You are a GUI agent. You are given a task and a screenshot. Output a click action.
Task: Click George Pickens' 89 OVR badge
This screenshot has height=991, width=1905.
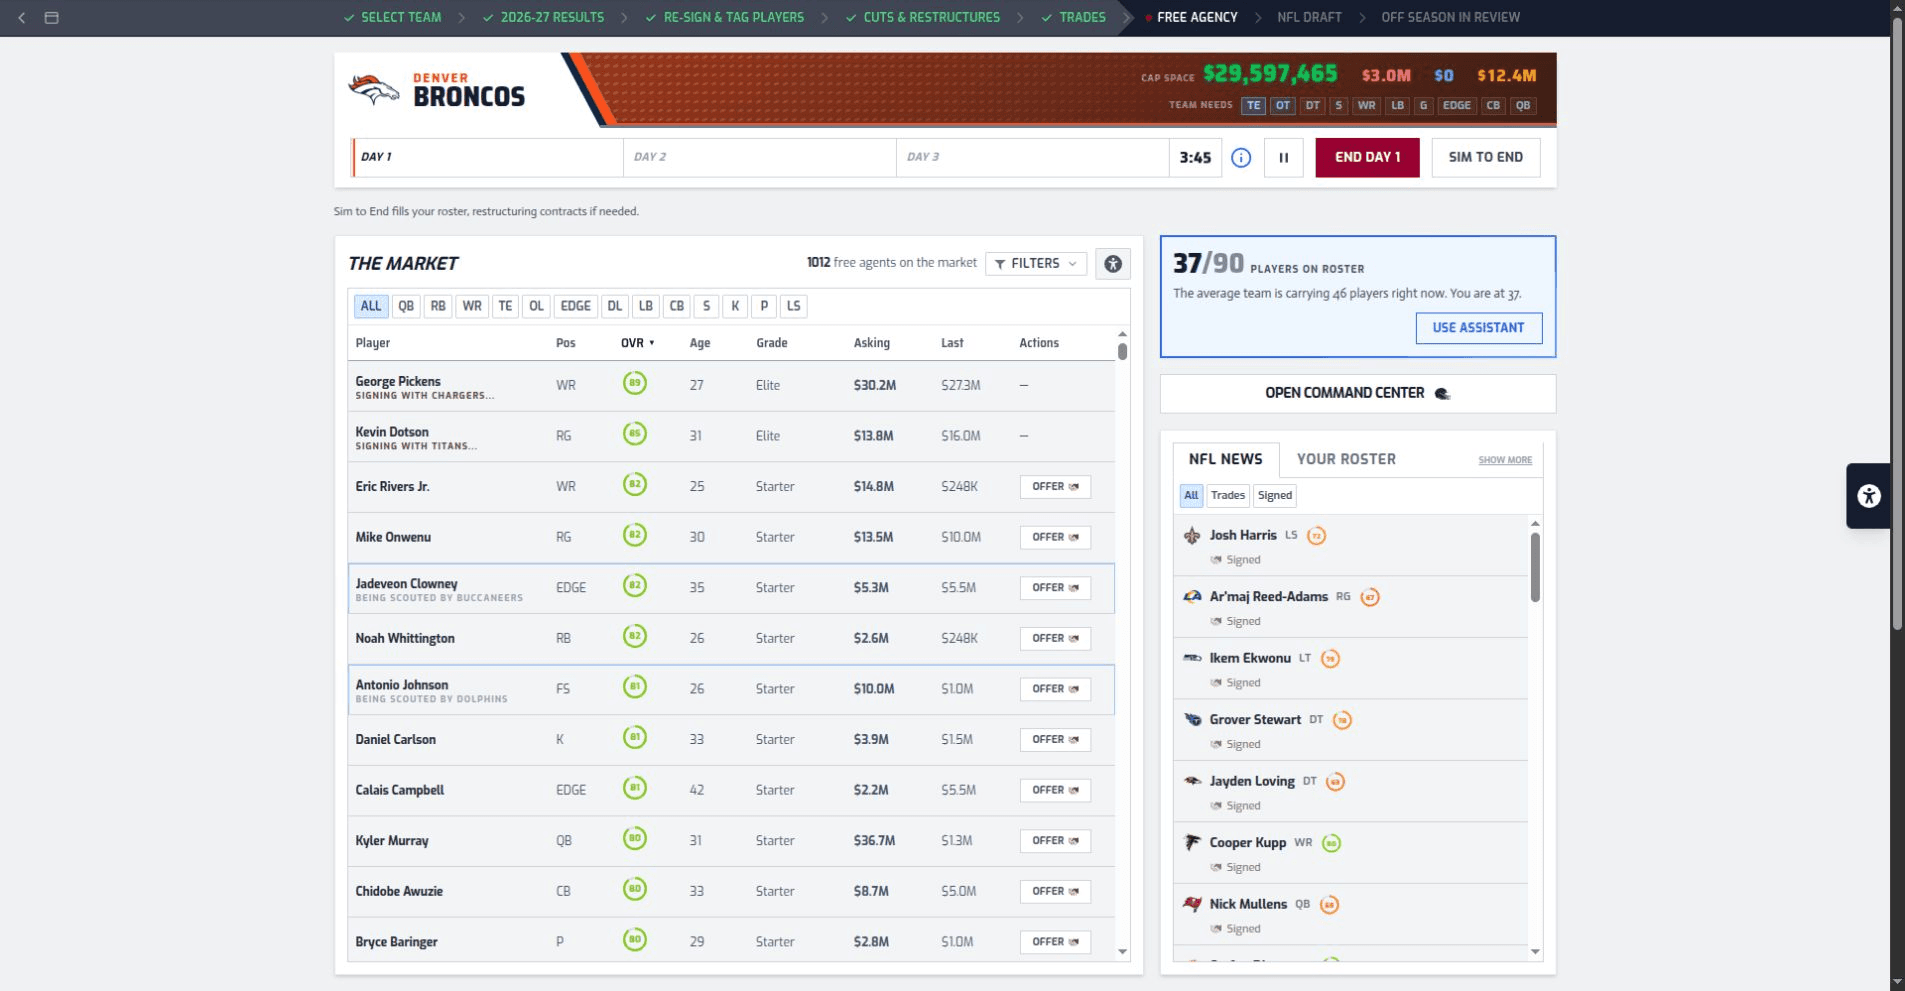click(635, 383)
